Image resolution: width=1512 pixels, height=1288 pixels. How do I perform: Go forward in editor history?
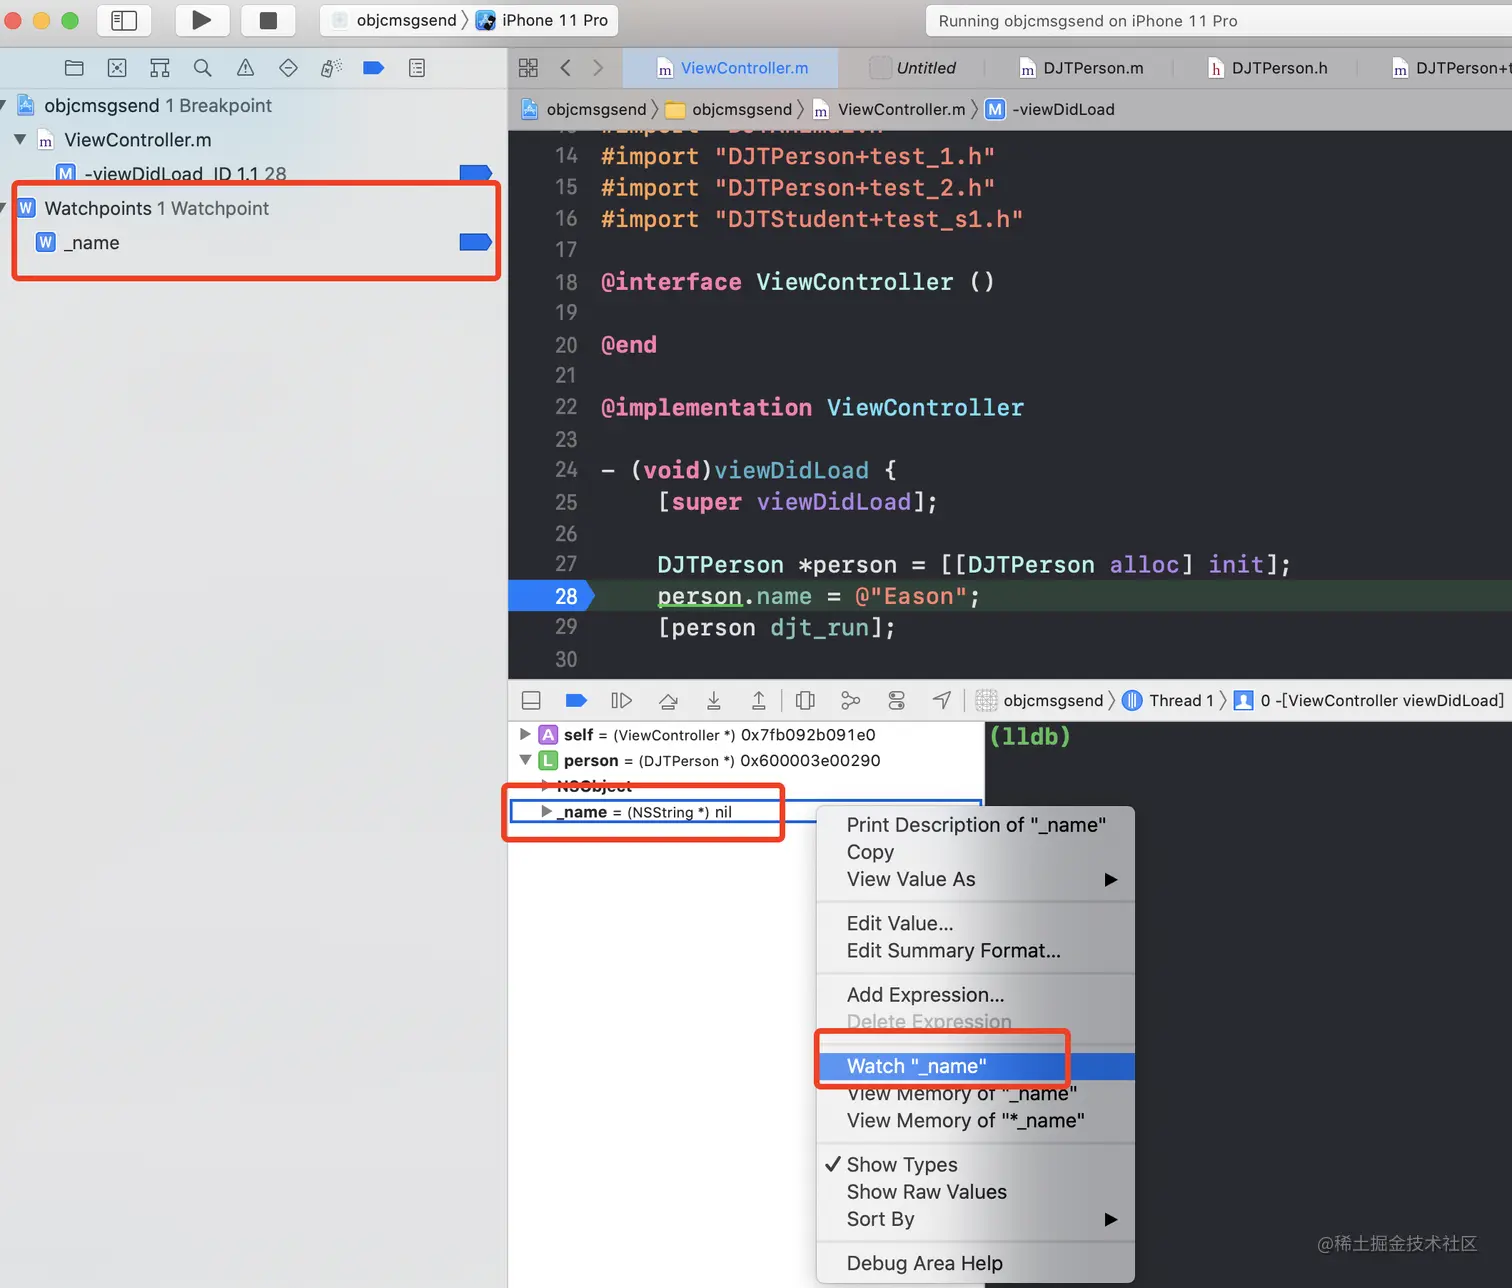[598, 68]
